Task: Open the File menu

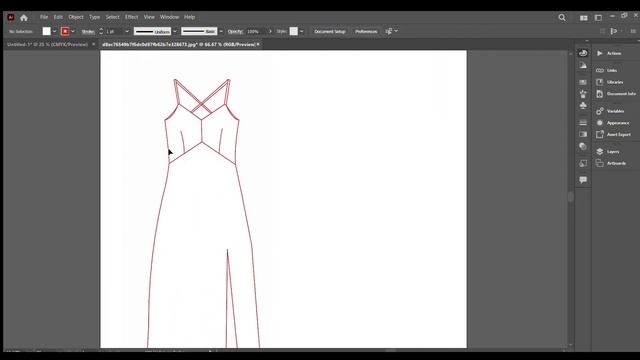Action: click(44, 17)
